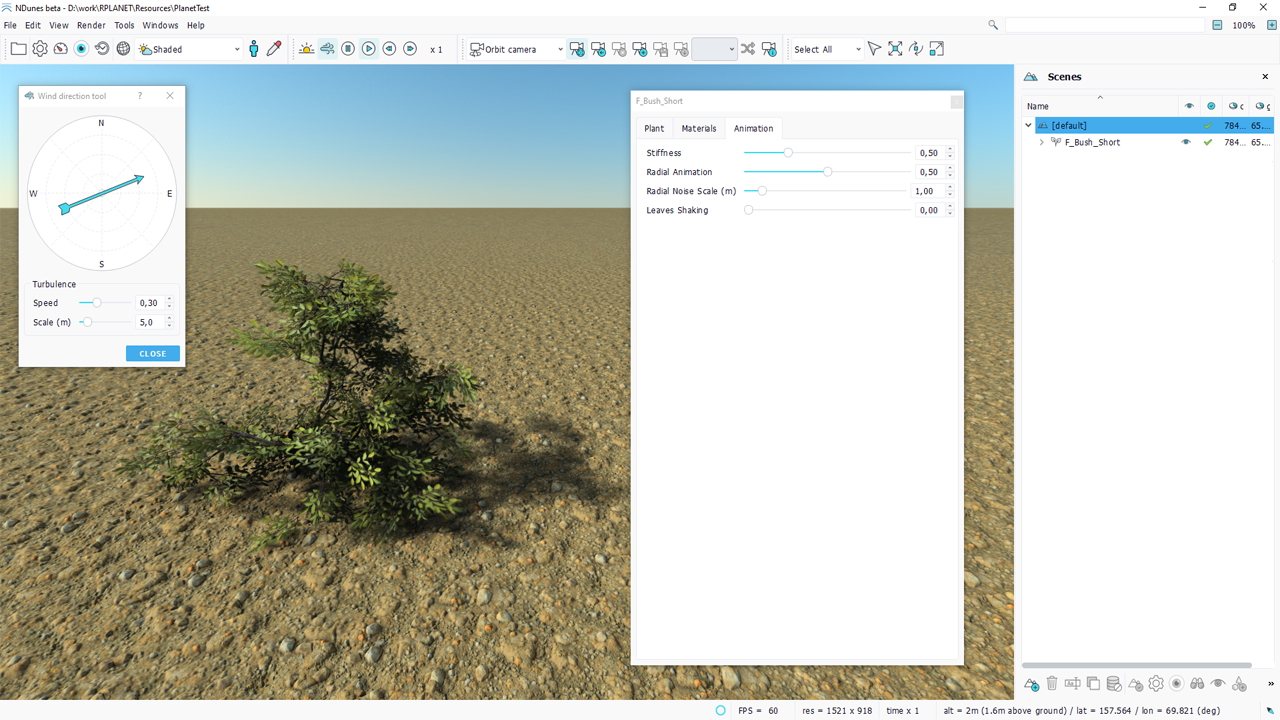The width and height of the screenshot is (1280, 720).
Task: Click the Stiffness slider handle
Action: click(x=788, y=153)
